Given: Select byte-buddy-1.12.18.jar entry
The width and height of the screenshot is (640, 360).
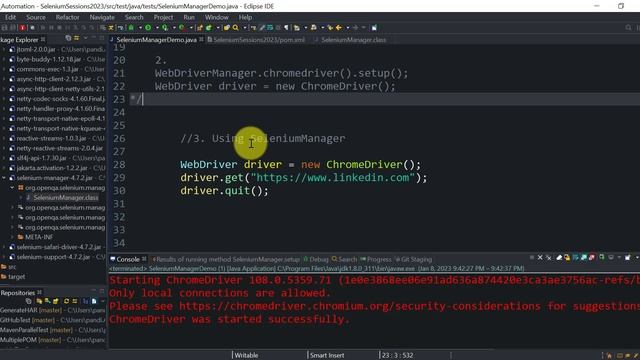Looking at the screenshot, I should pos(49,59).
